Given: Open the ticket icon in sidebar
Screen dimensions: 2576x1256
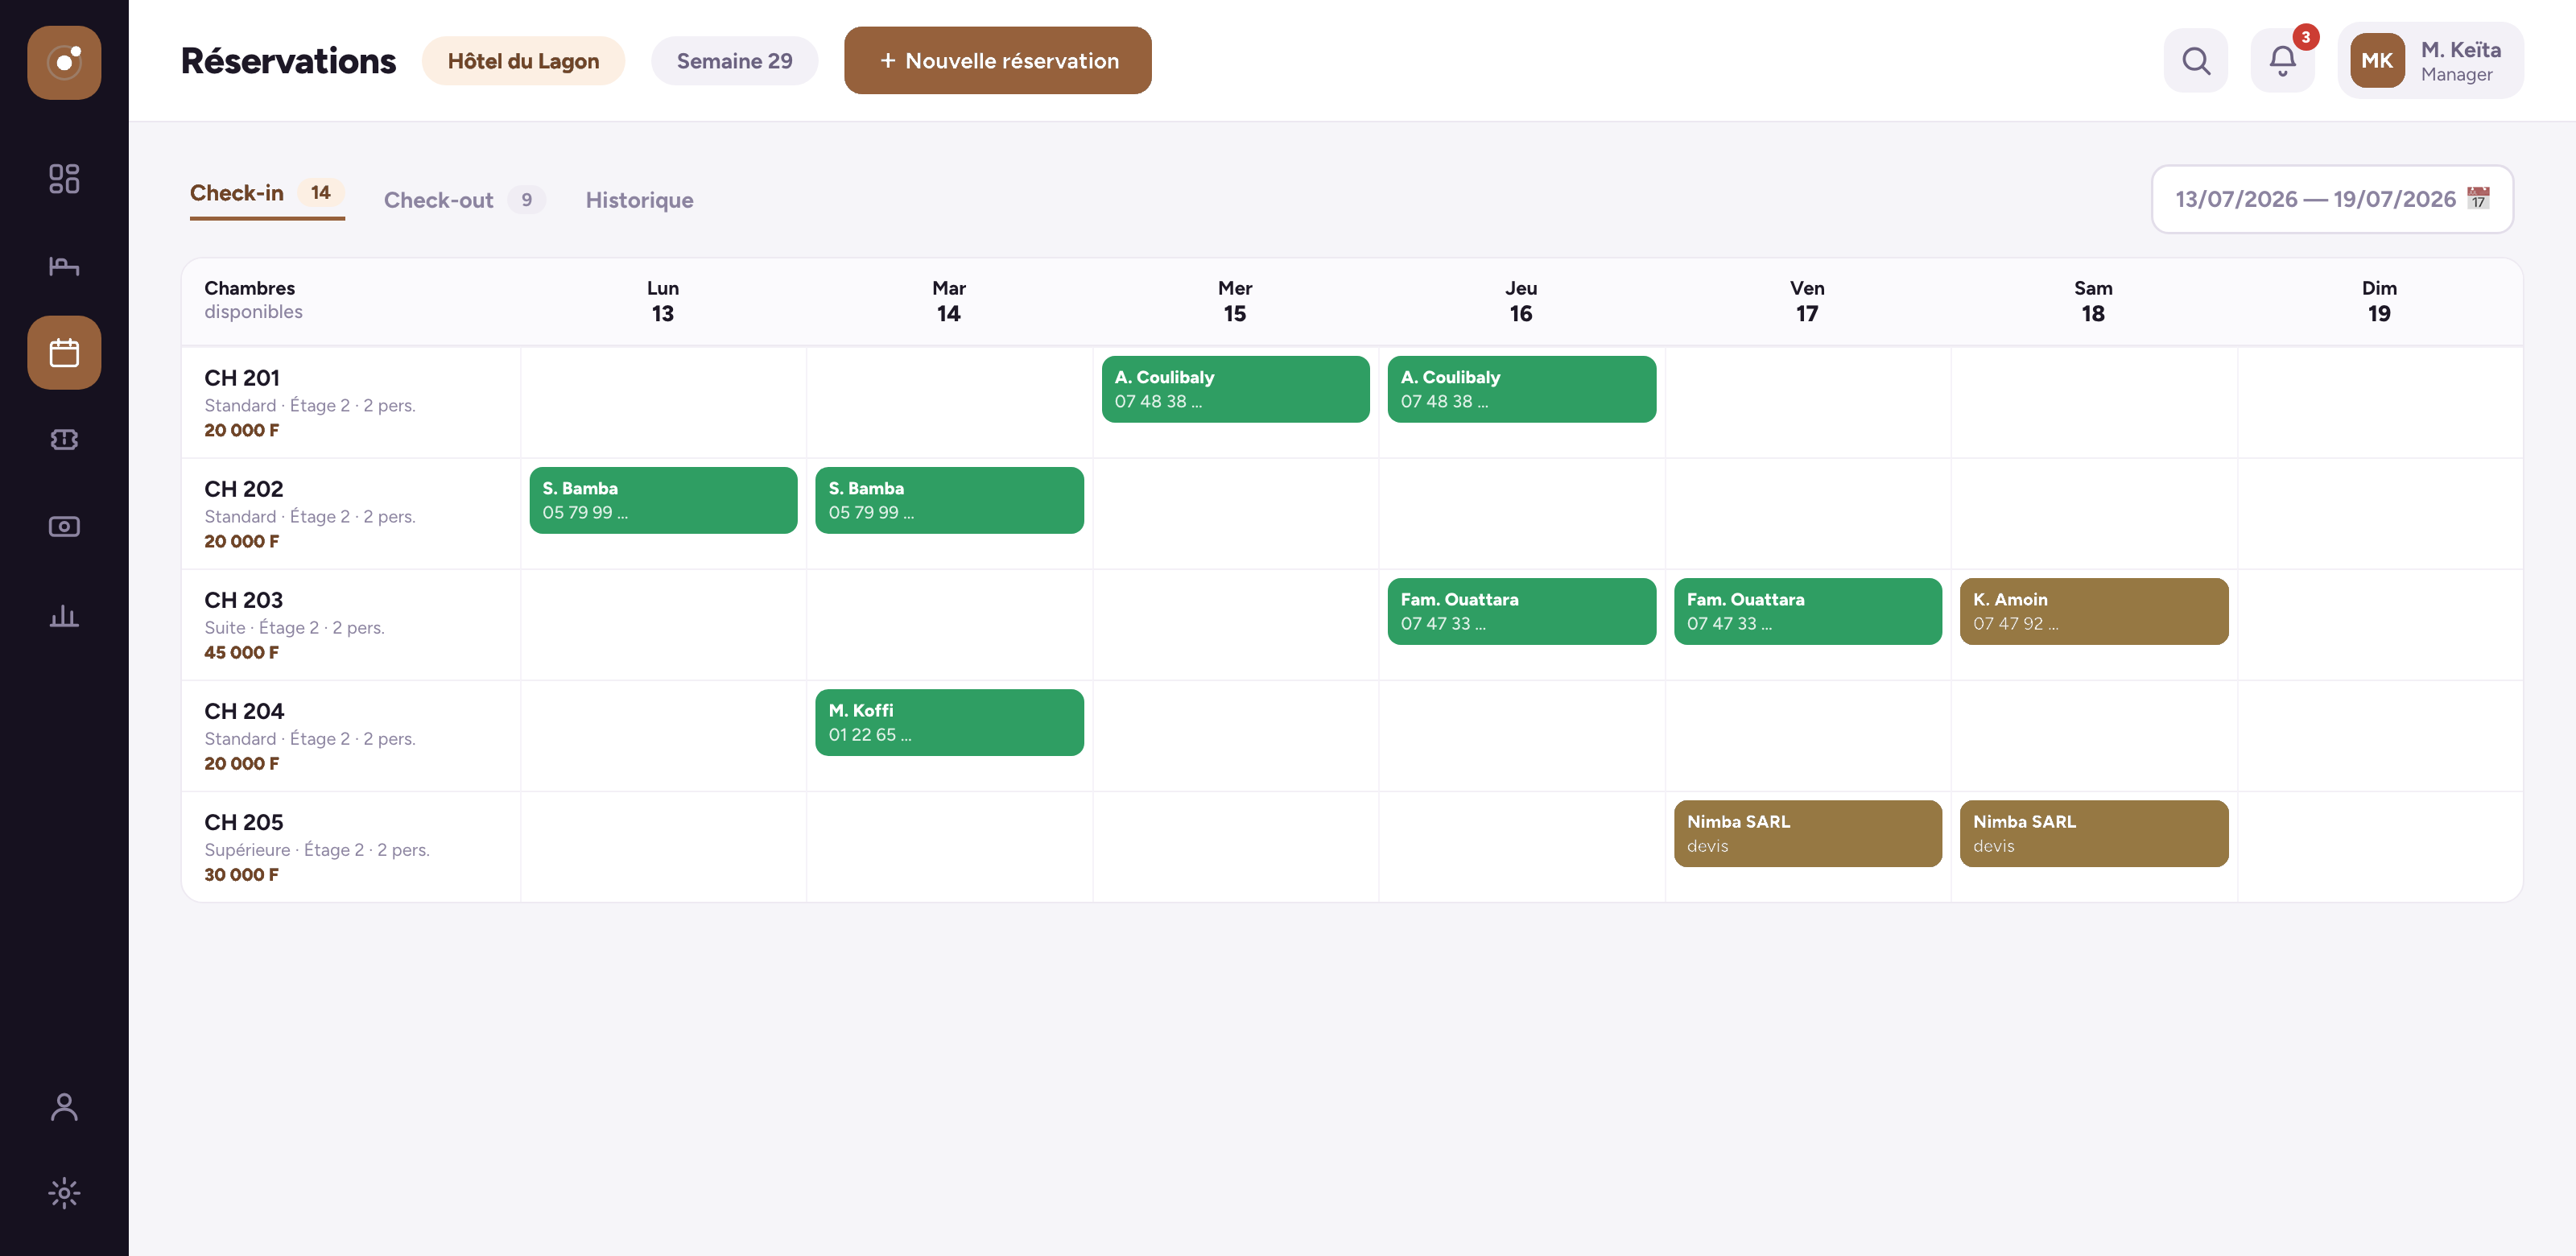Looking at the screenshot, I should [x=64, y=439].
